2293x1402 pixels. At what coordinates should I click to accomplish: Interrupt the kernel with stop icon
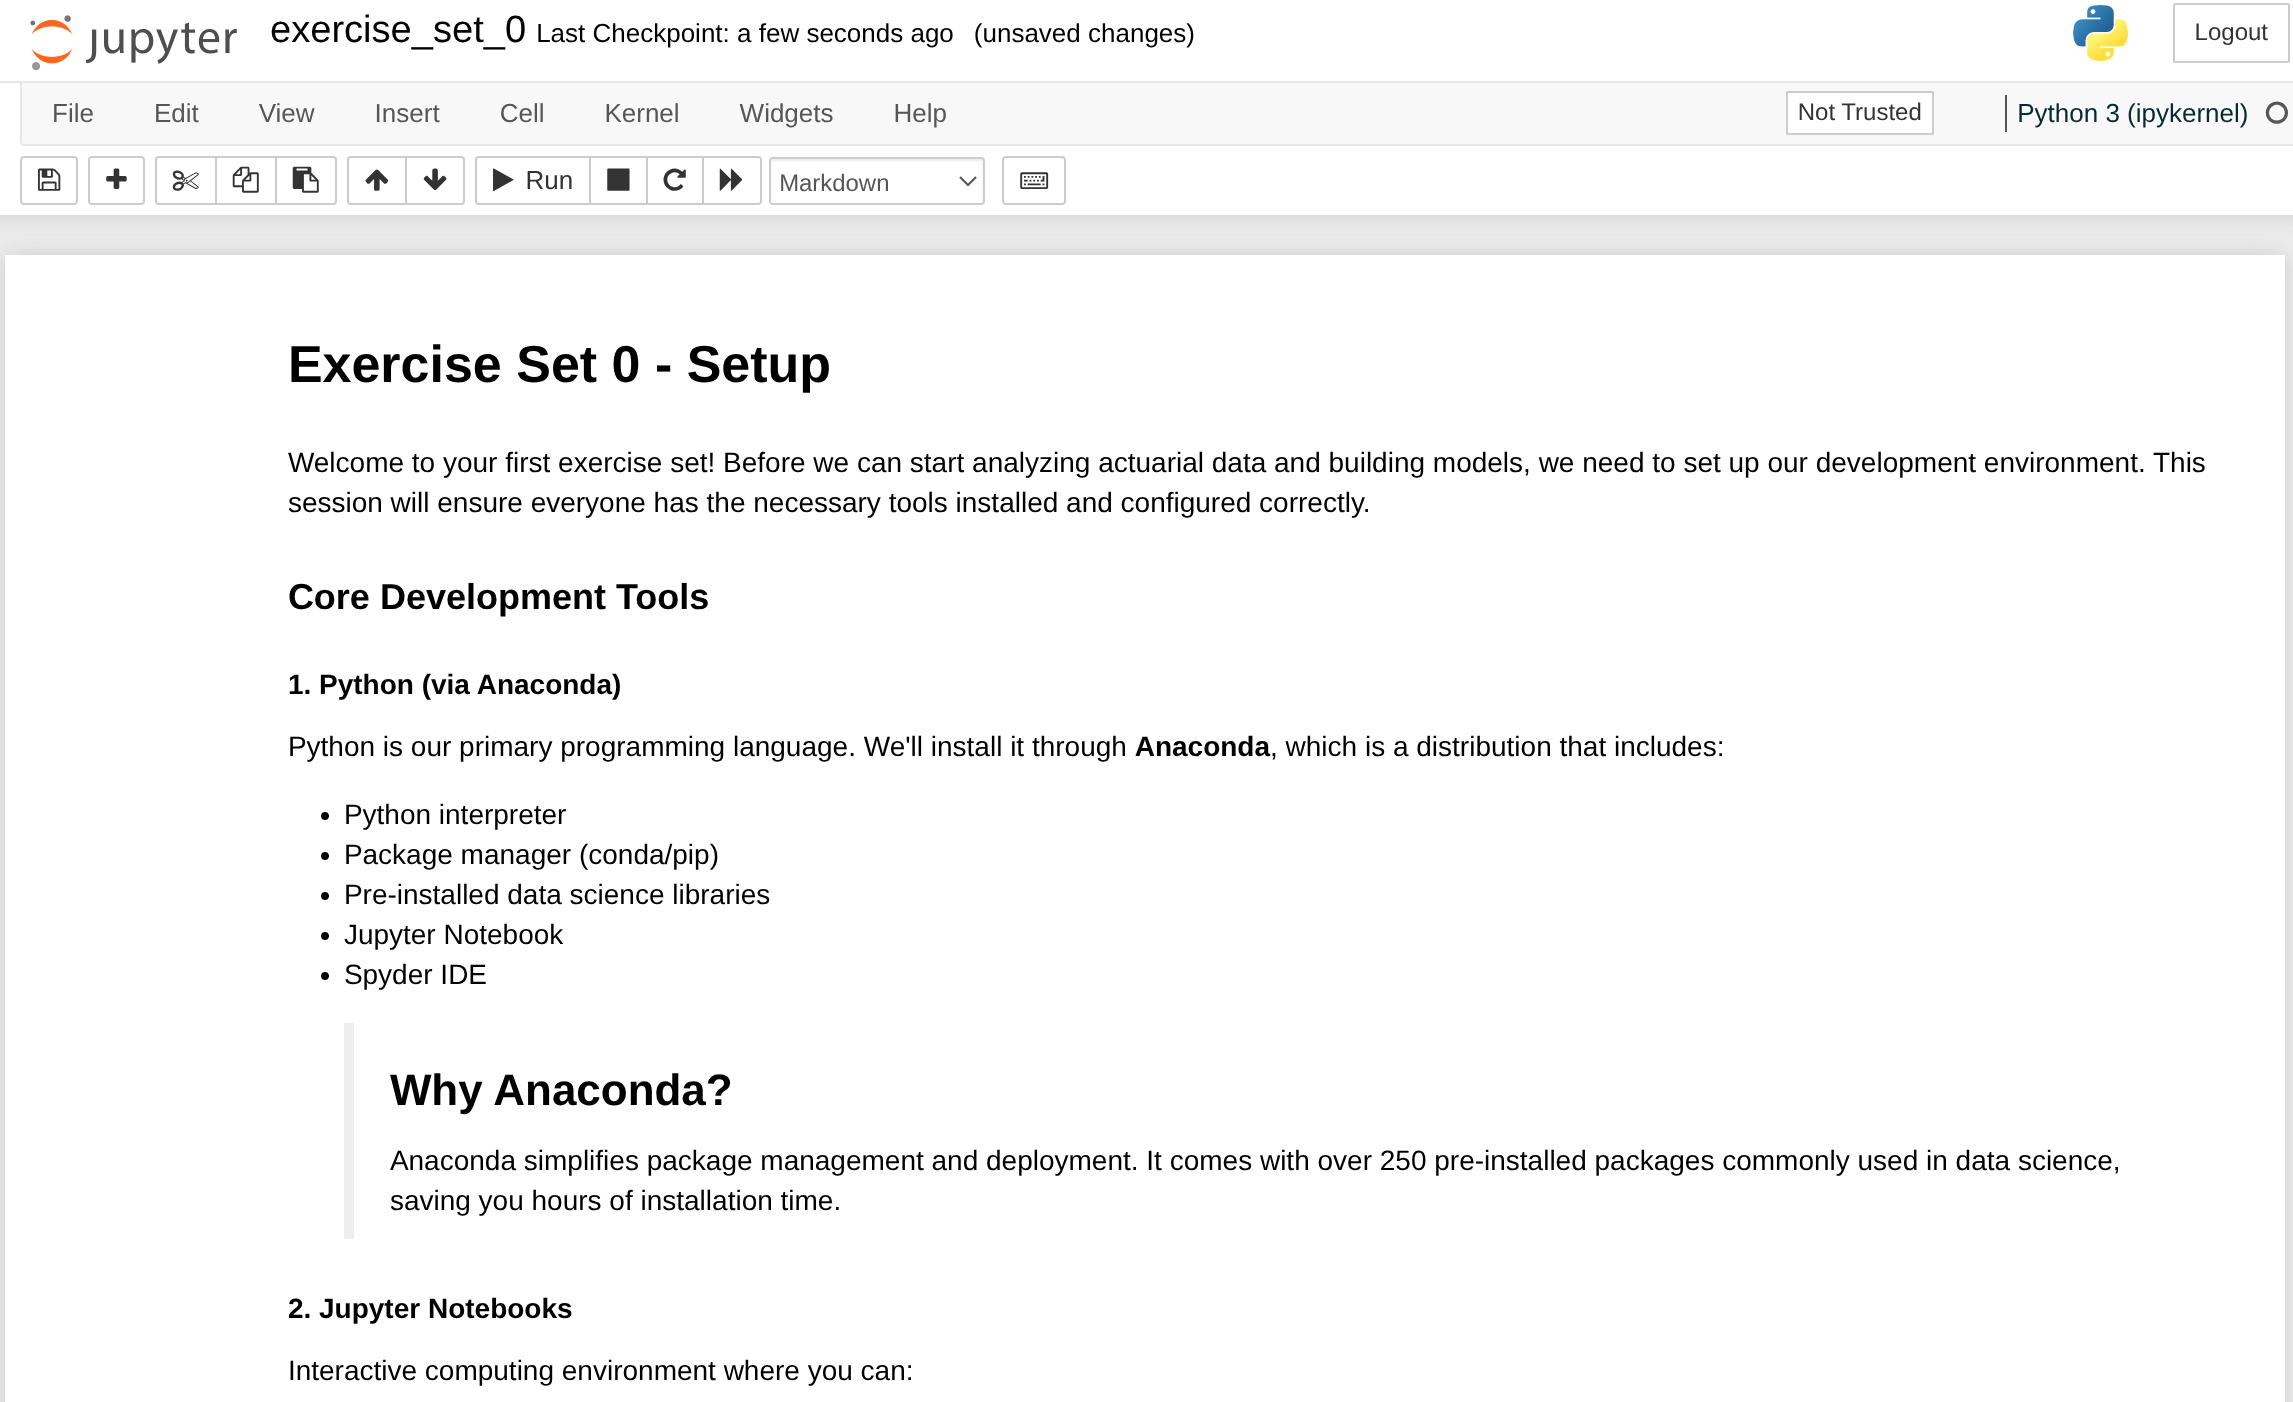pos(618,180)
